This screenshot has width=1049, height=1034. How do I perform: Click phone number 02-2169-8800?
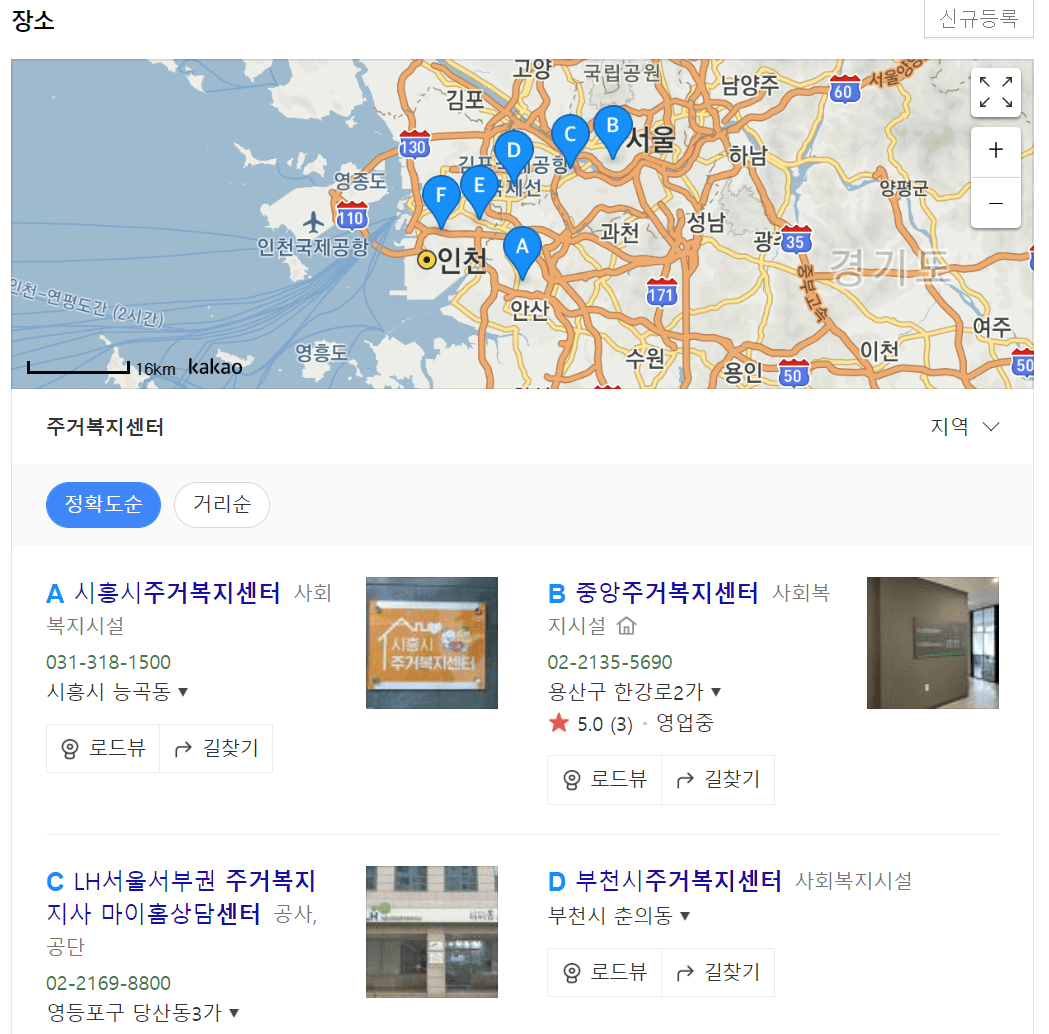point(108,983)
